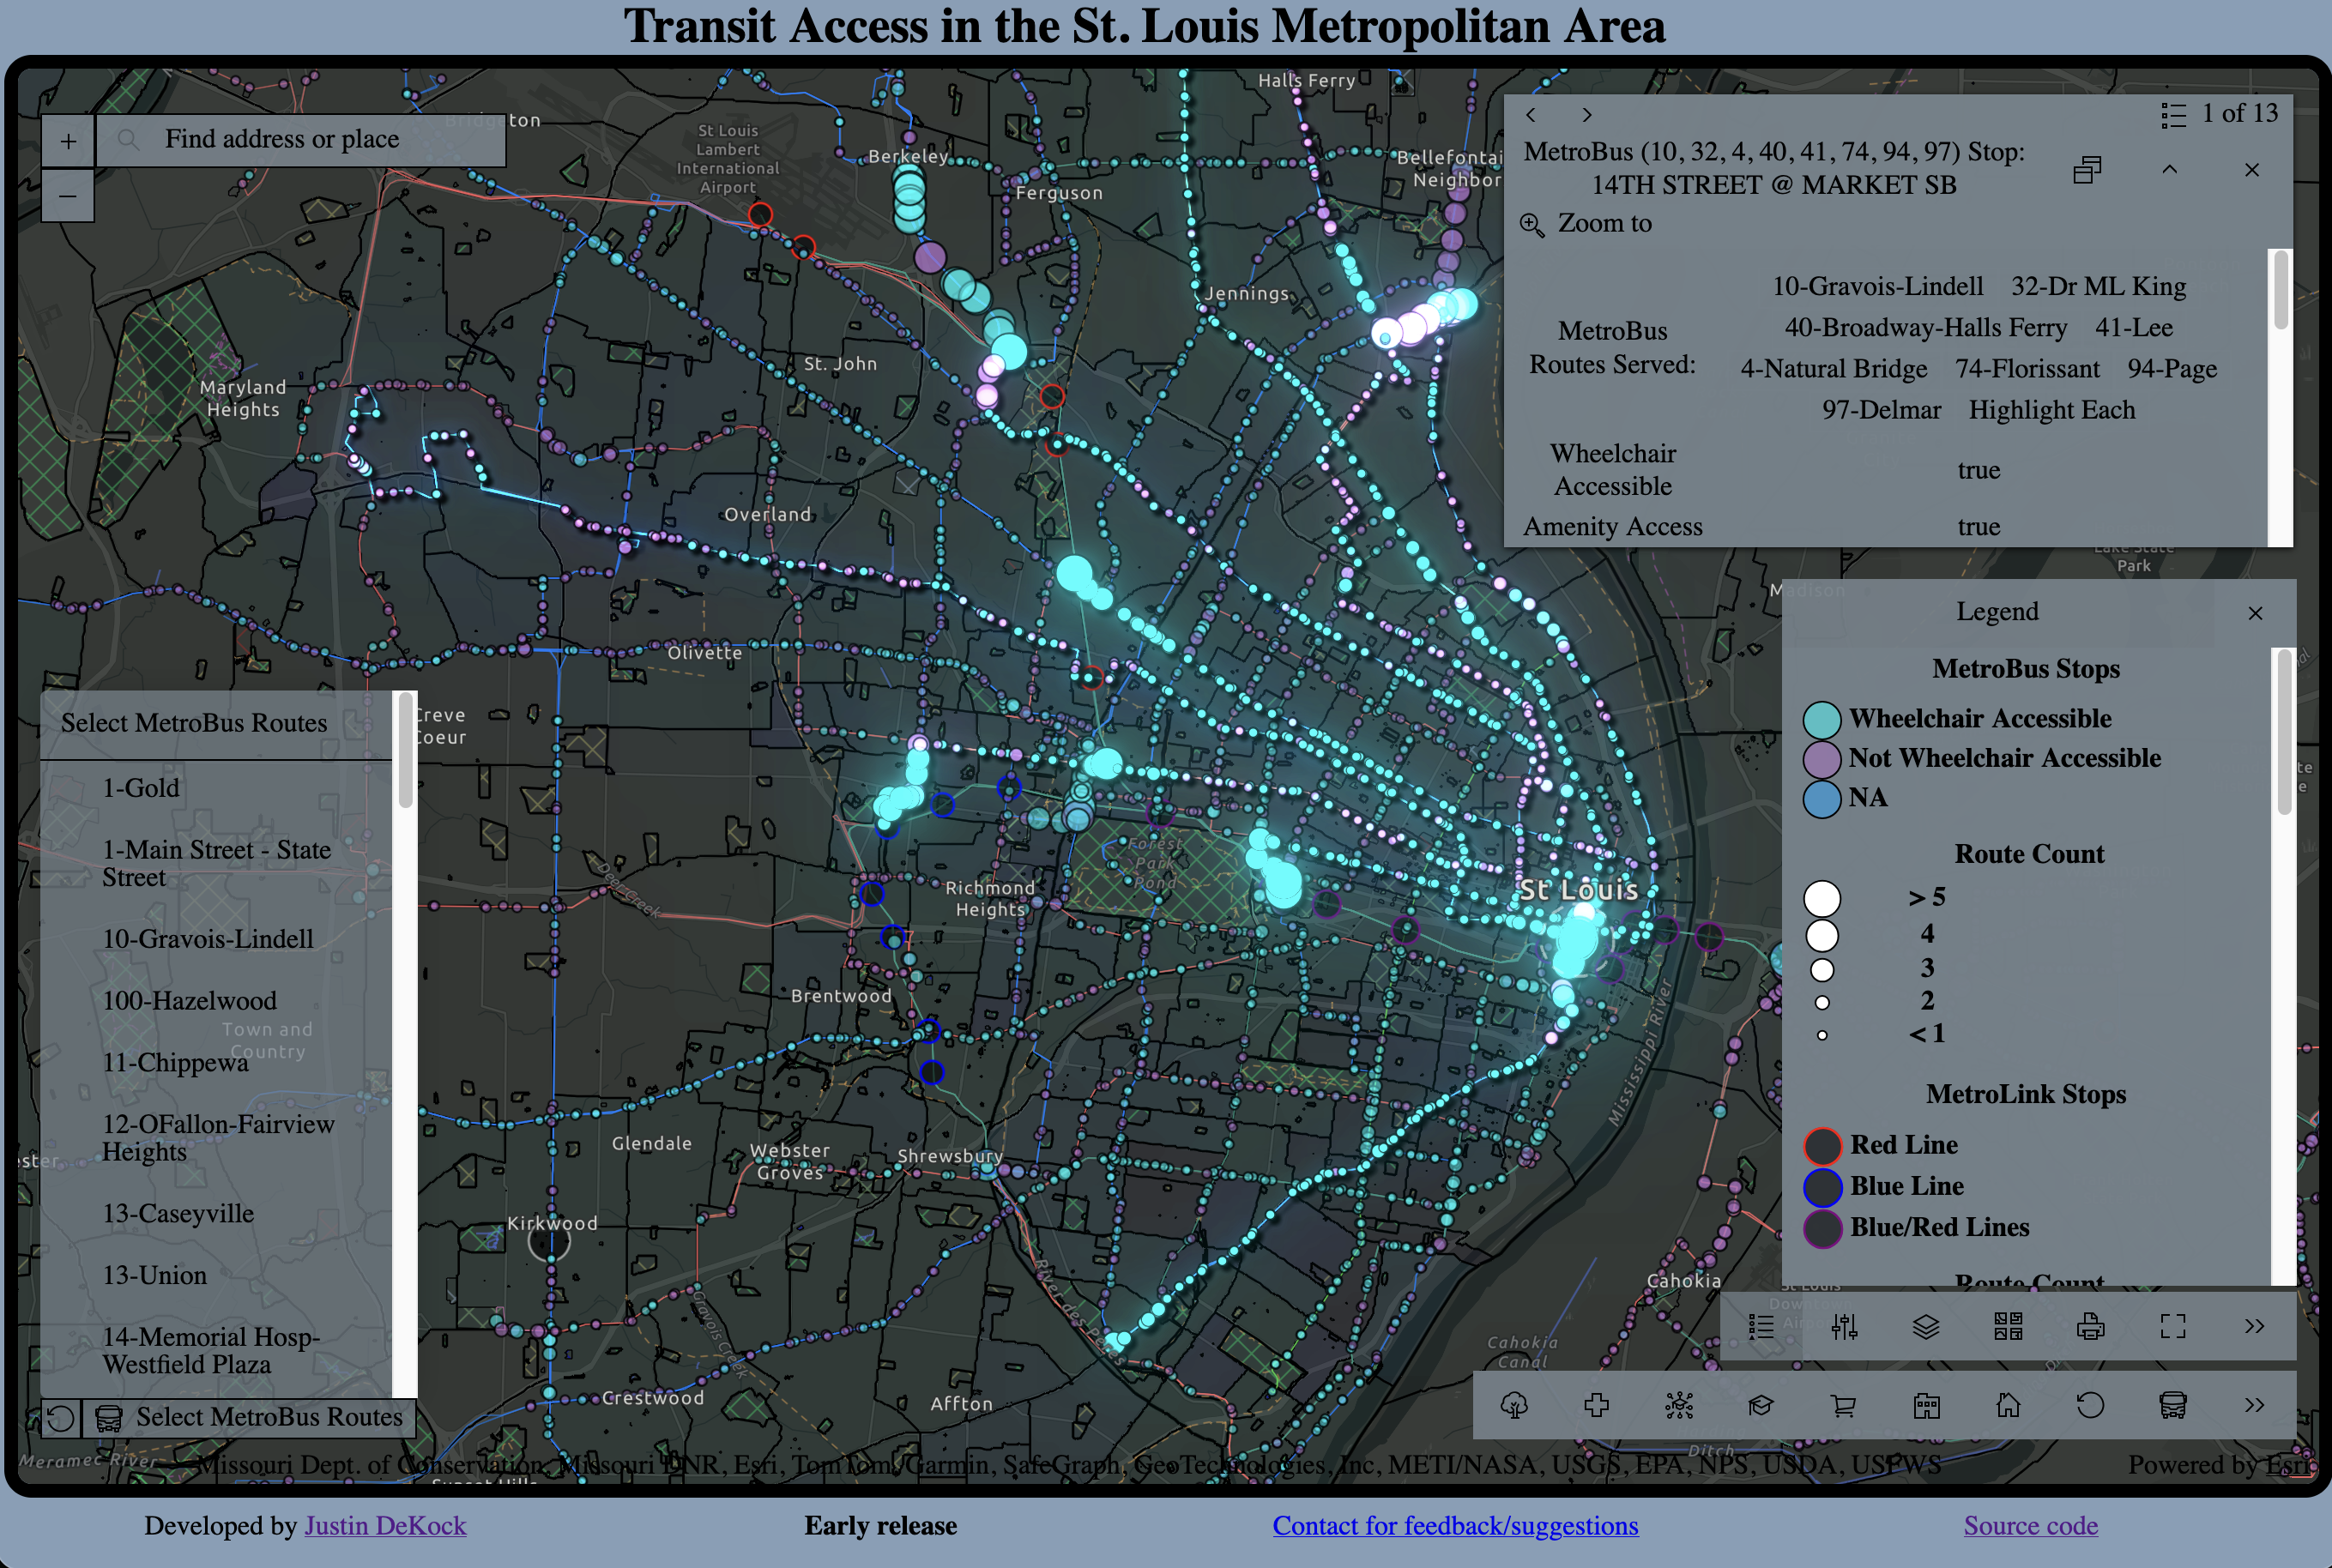Open the map layers panel
The width and height of the screenshot is (2332, 1568).
click(1926, 1326)
